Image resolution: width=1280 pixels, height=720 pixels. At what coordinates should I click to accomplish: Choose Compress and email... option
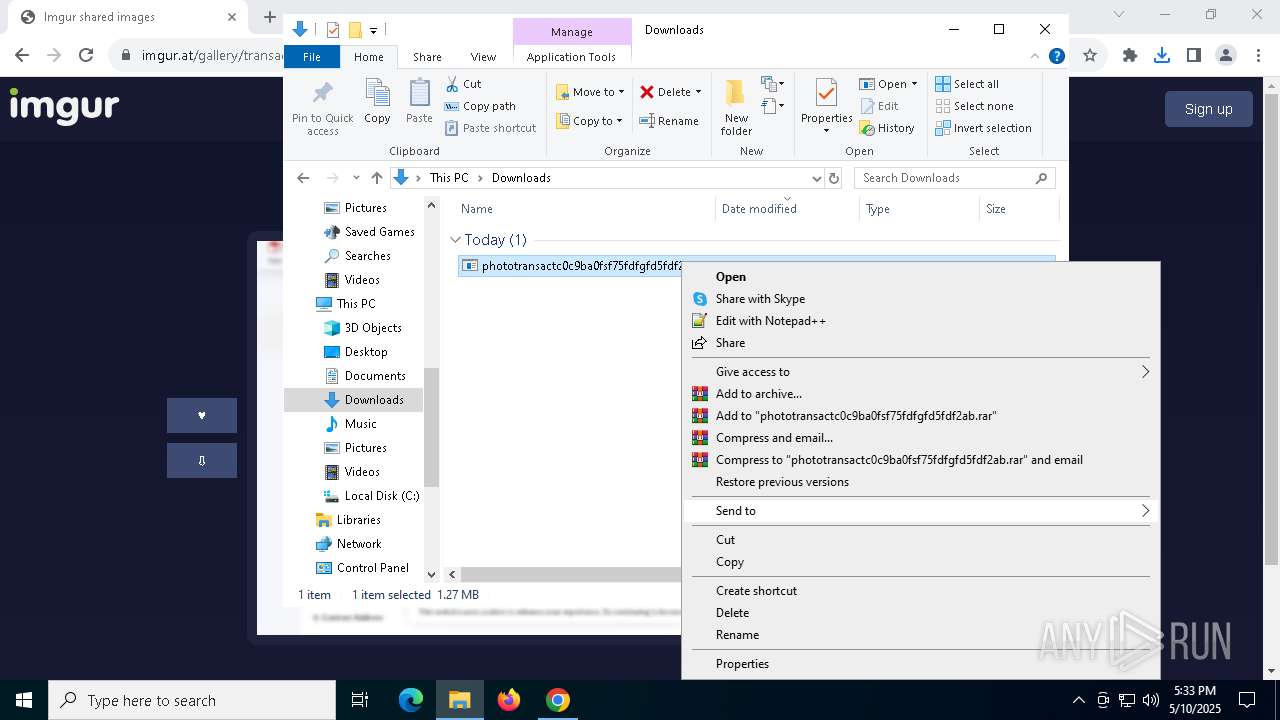pos(774,438)
